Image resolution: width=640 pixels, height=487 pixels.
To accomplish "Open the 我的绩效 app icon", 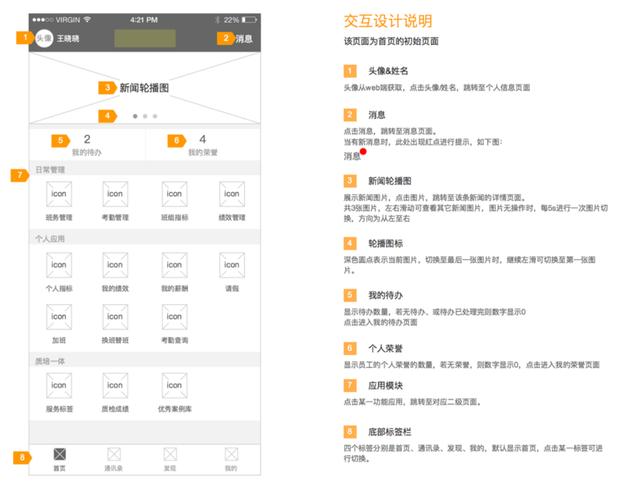I will pos(115,265).
